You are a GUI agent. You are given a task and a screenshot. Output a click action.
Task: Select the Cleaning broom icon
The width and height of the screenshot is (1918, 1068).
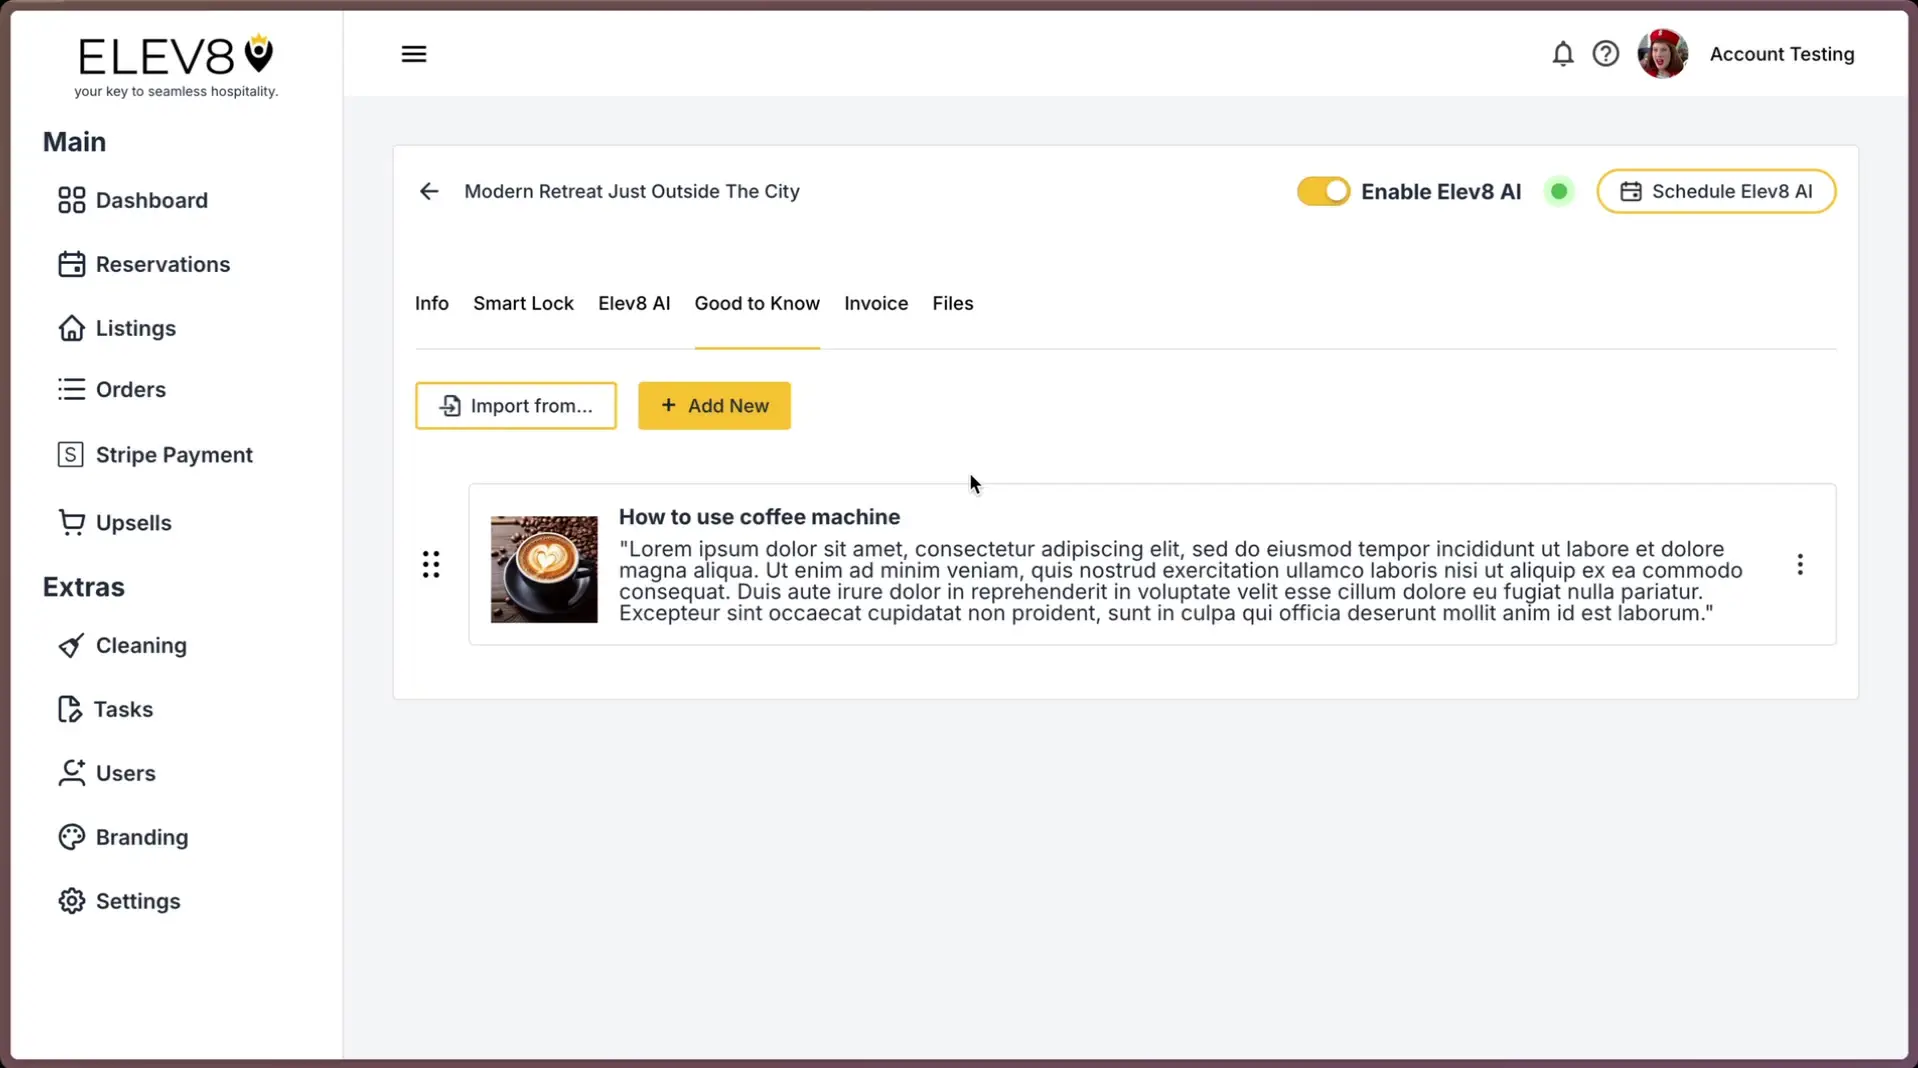(x=70, y=645)
